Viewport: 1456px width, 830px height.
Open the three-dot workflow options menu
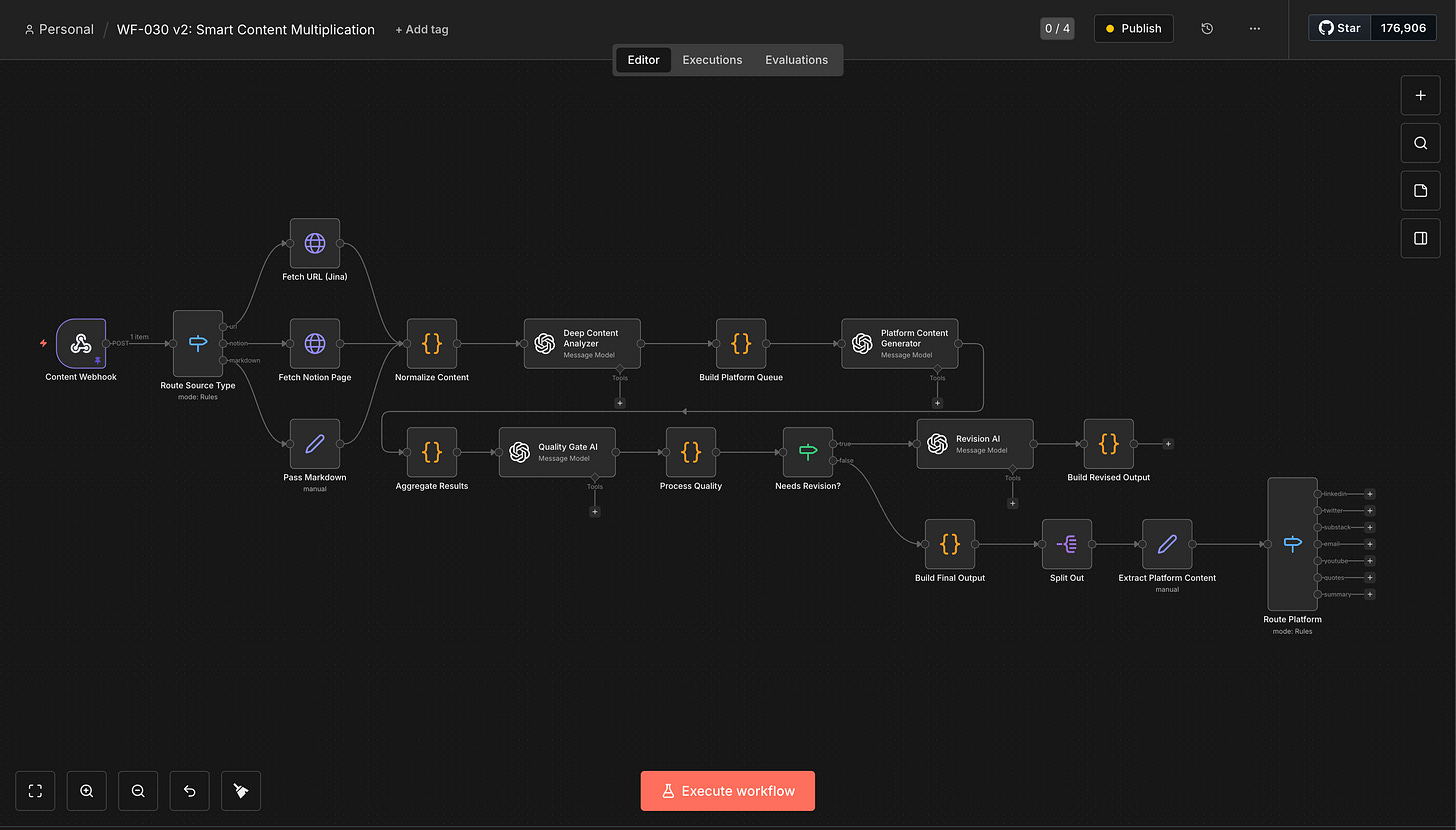pos(1254,28)
